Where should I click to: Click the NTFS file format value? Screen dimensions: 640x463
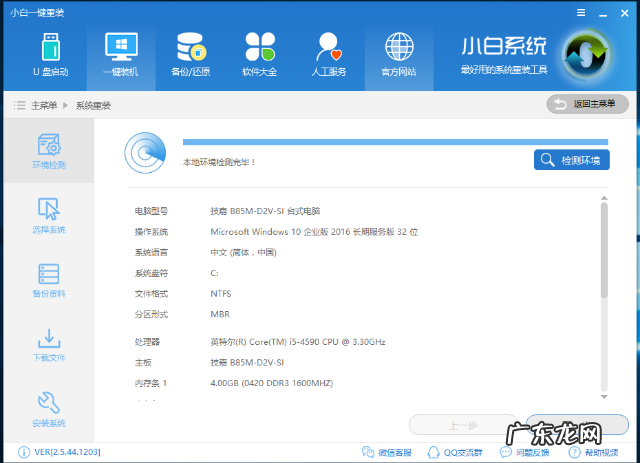point(221,294)
